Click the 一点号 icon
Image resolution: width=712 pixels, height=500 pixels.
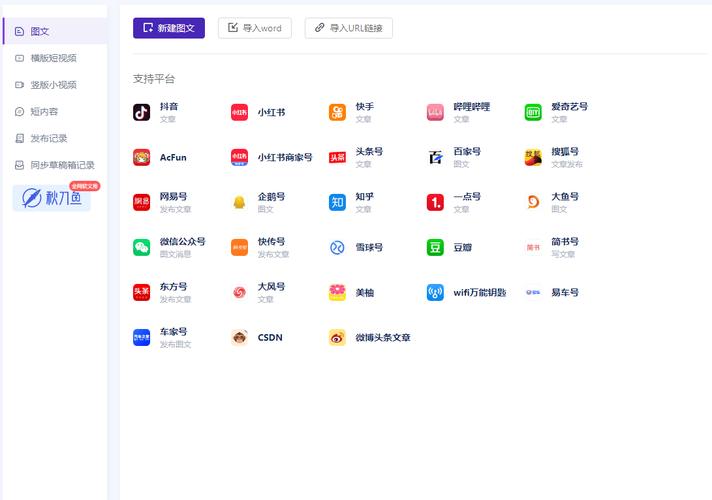pyautogui.click(x=435, y=202)
